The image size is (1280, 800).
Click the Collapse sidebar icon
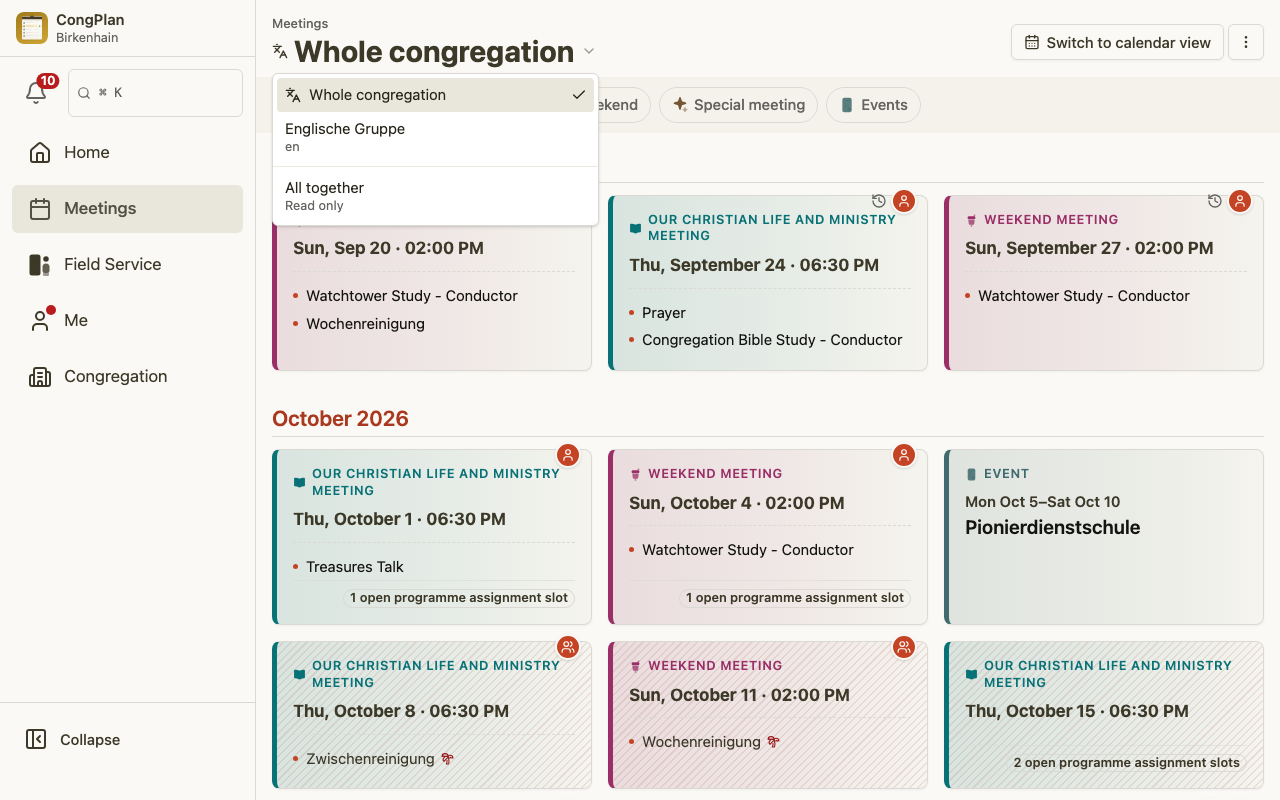tap(36, 739)
